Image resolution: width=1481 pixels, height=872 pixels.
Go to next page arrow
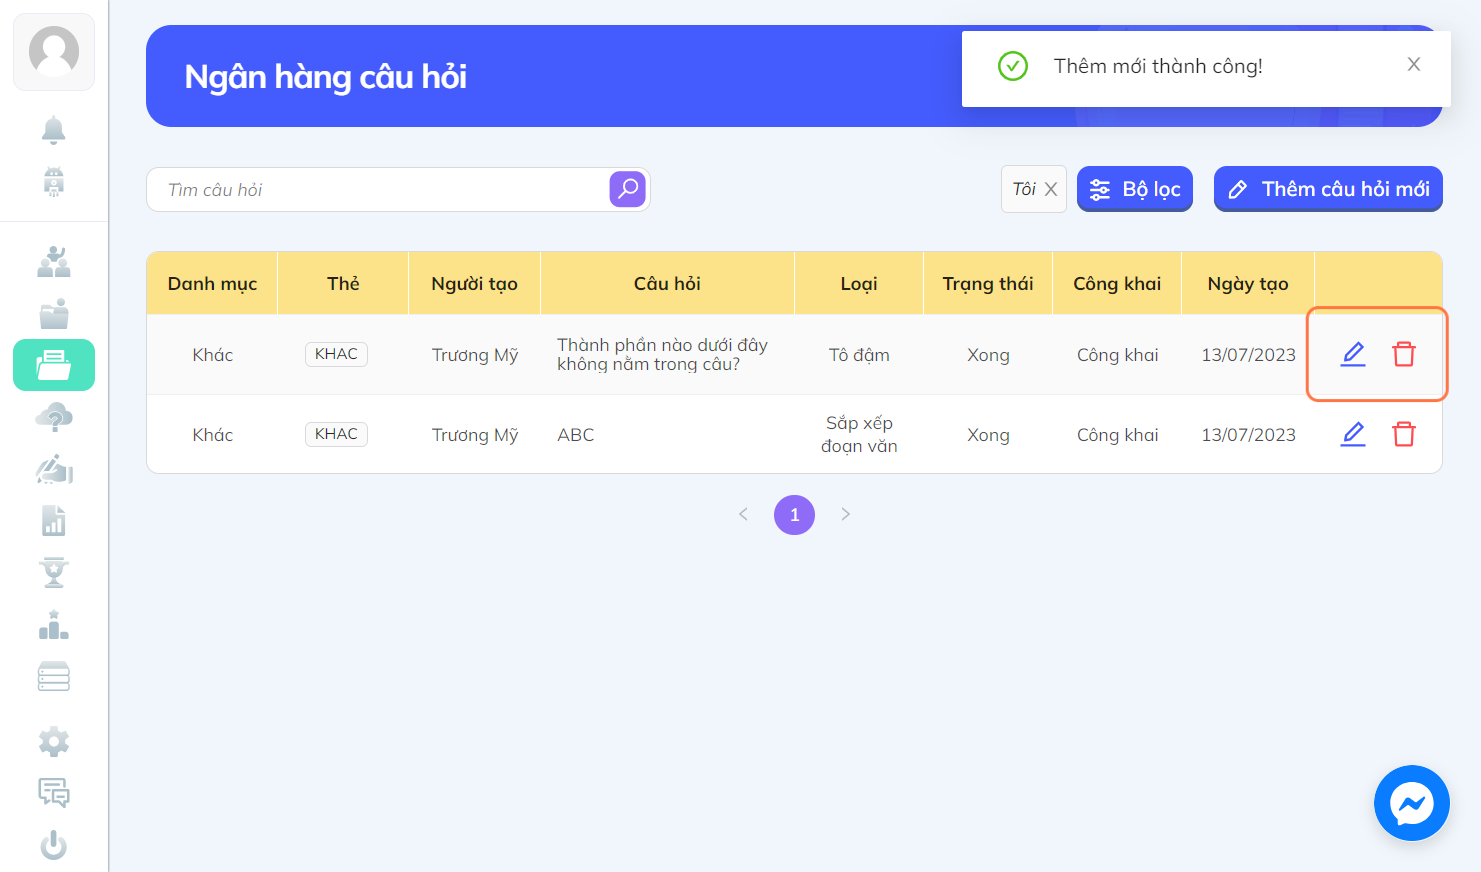(845, 514)
